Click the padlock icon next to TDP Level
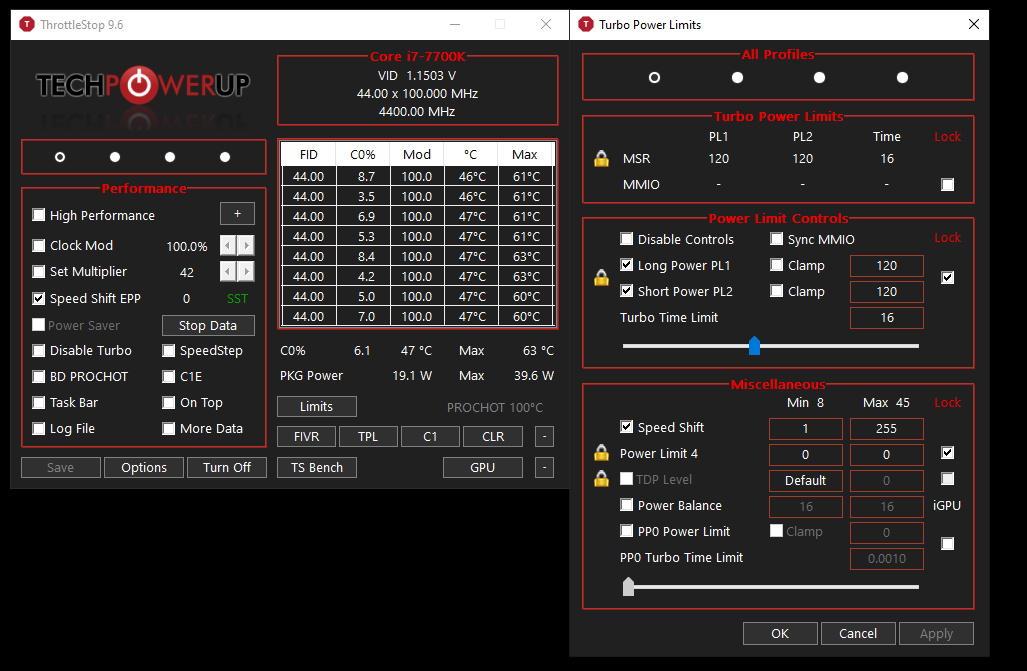 pyautogui.click(x=601, y=479)
